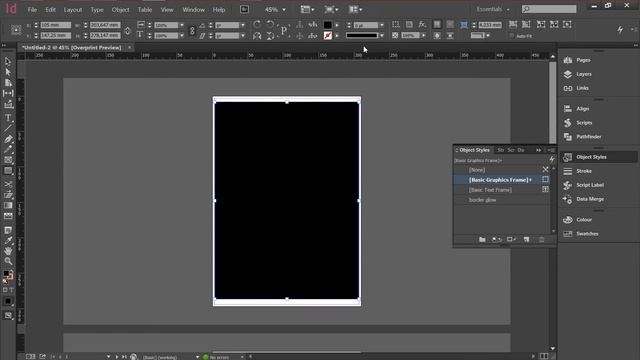
Task: Open the Screen Mode dropdown
Action: coord(331,9)
